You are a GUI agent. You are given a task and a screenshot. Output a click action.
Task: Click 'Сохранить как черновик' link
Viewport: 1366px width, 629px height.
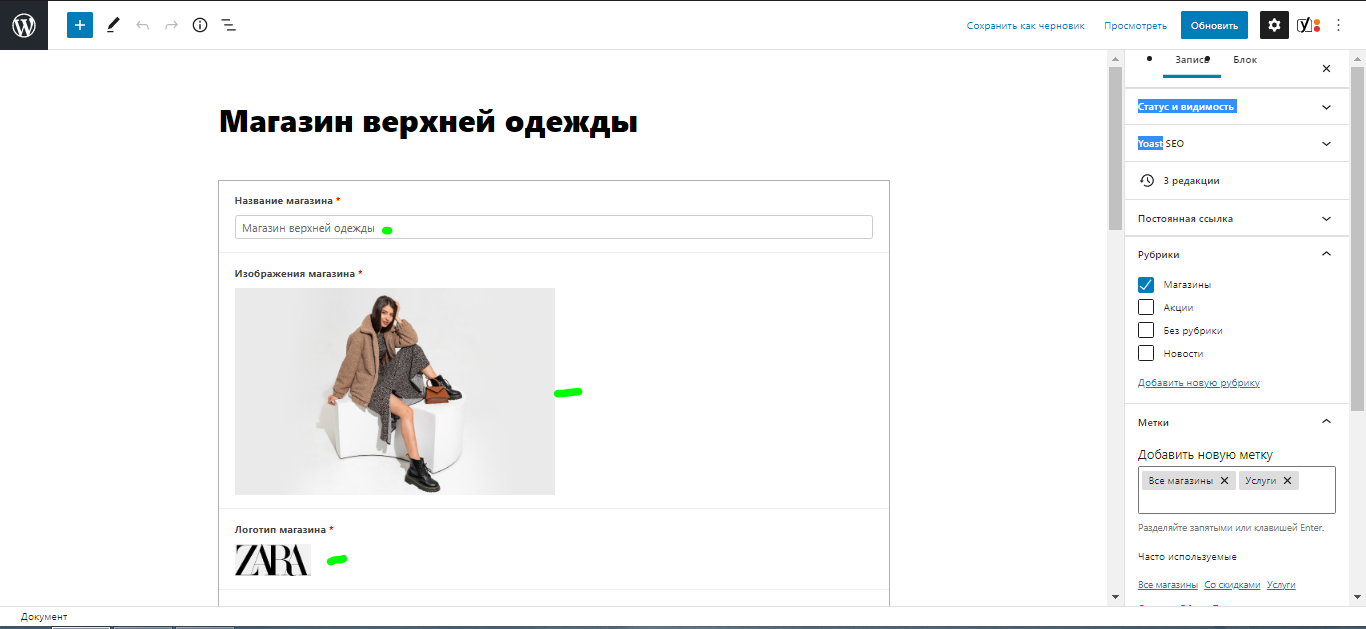click(1025, 26)
